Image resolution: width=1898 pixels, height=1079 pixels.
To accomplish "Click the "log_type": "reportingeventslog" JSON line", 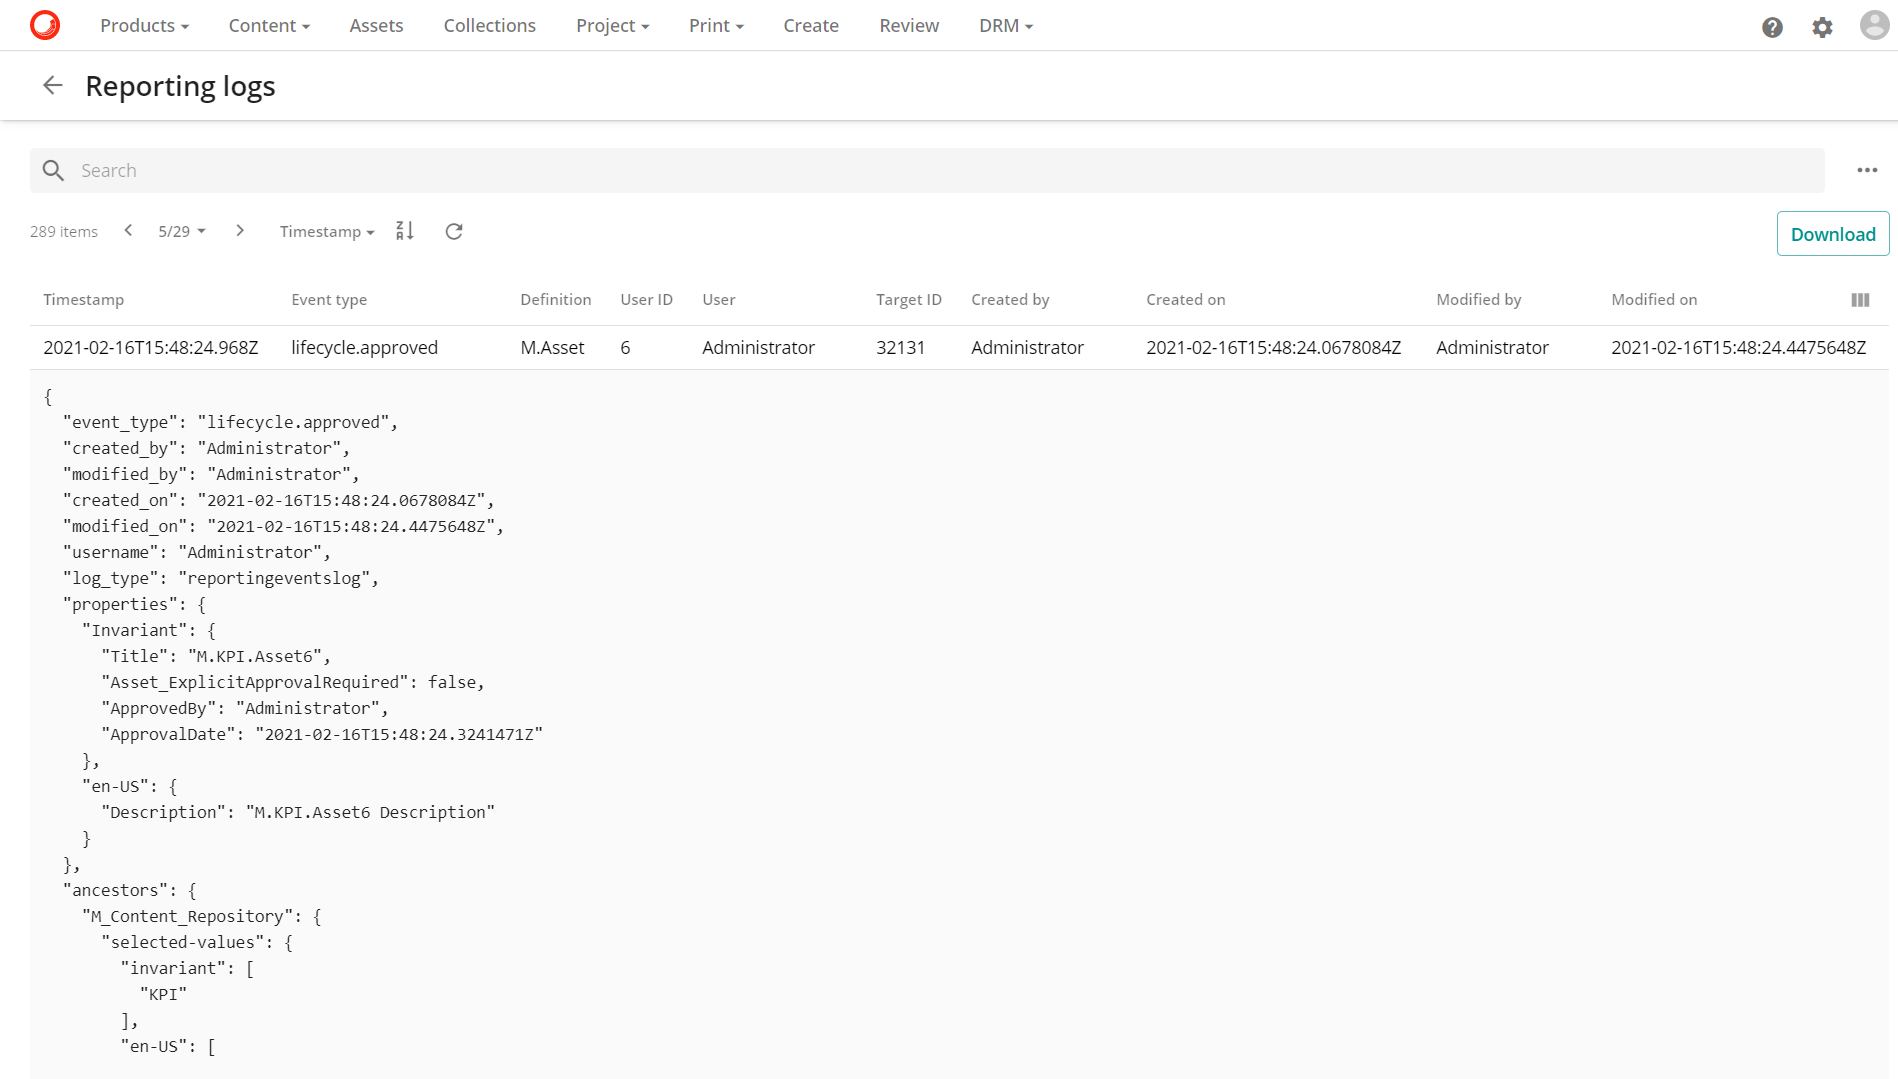I will point(221,579).
